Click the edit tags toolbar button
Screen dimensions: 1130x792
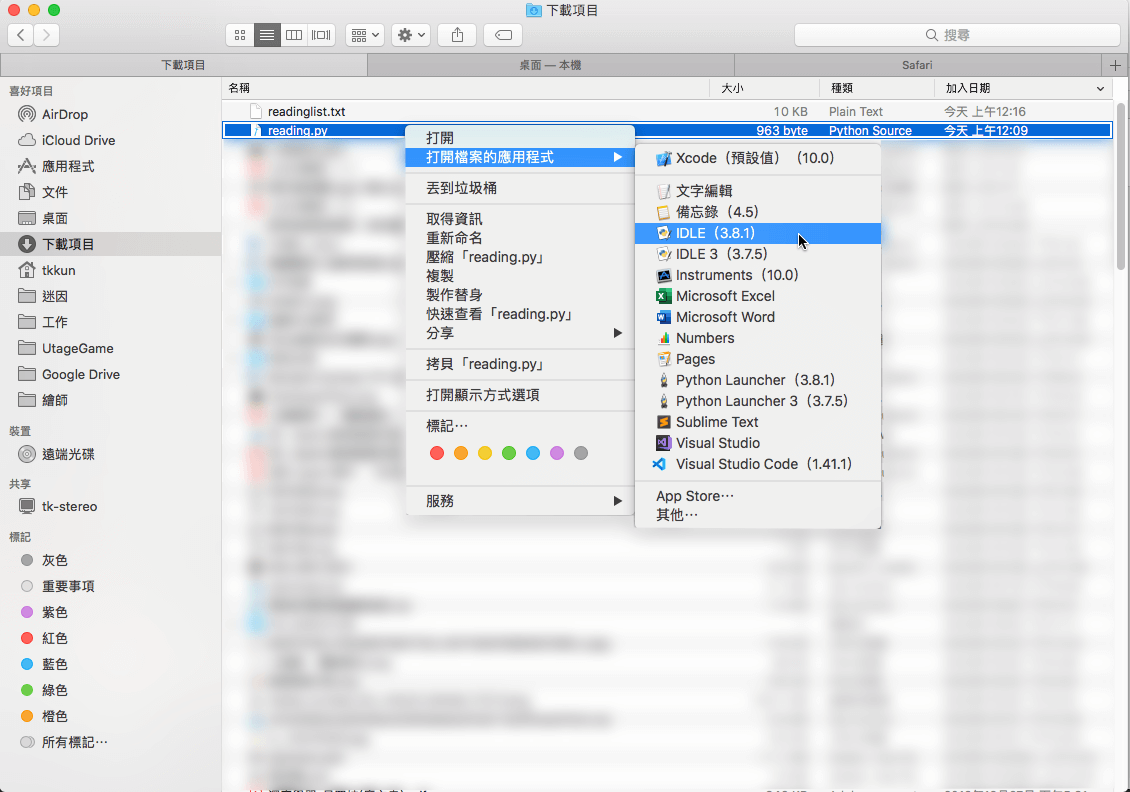coord(503,35)
